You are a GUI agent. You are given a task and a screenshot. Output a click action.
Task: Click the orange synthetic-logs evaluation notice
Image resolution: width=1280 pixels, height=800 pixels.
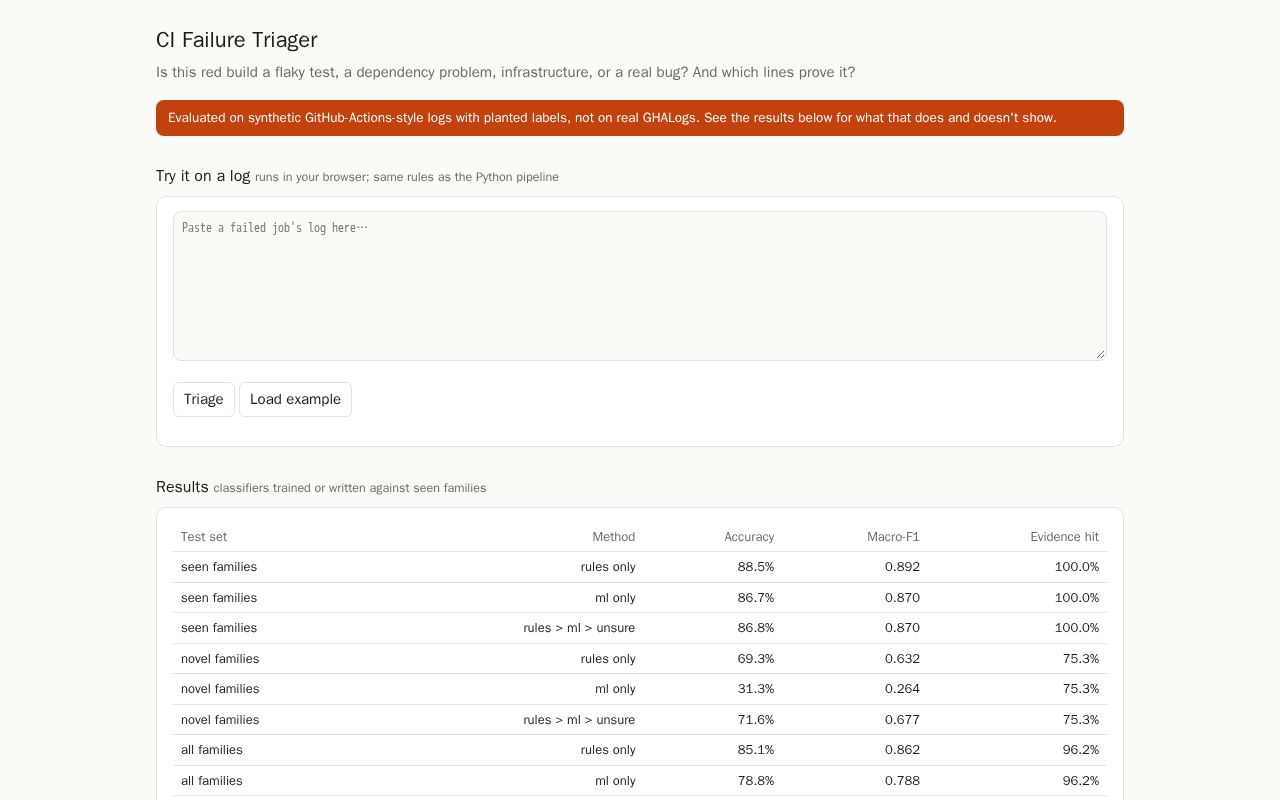tap(640, 118)
